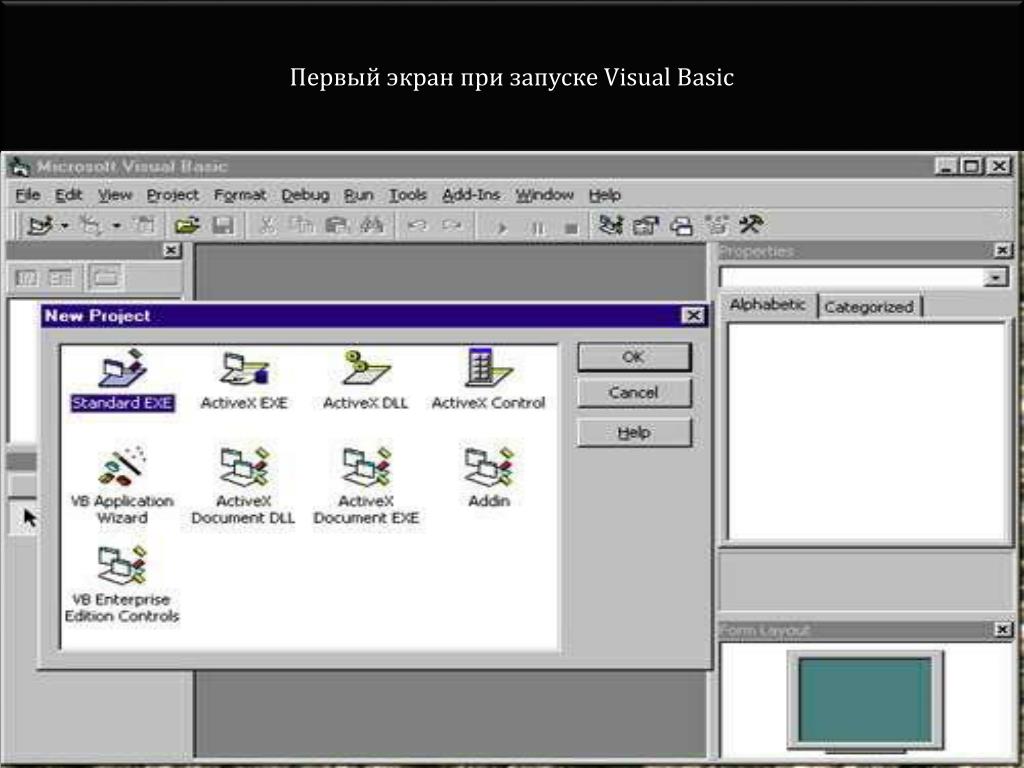Close the New Project dialog

[x=693, y=316]
